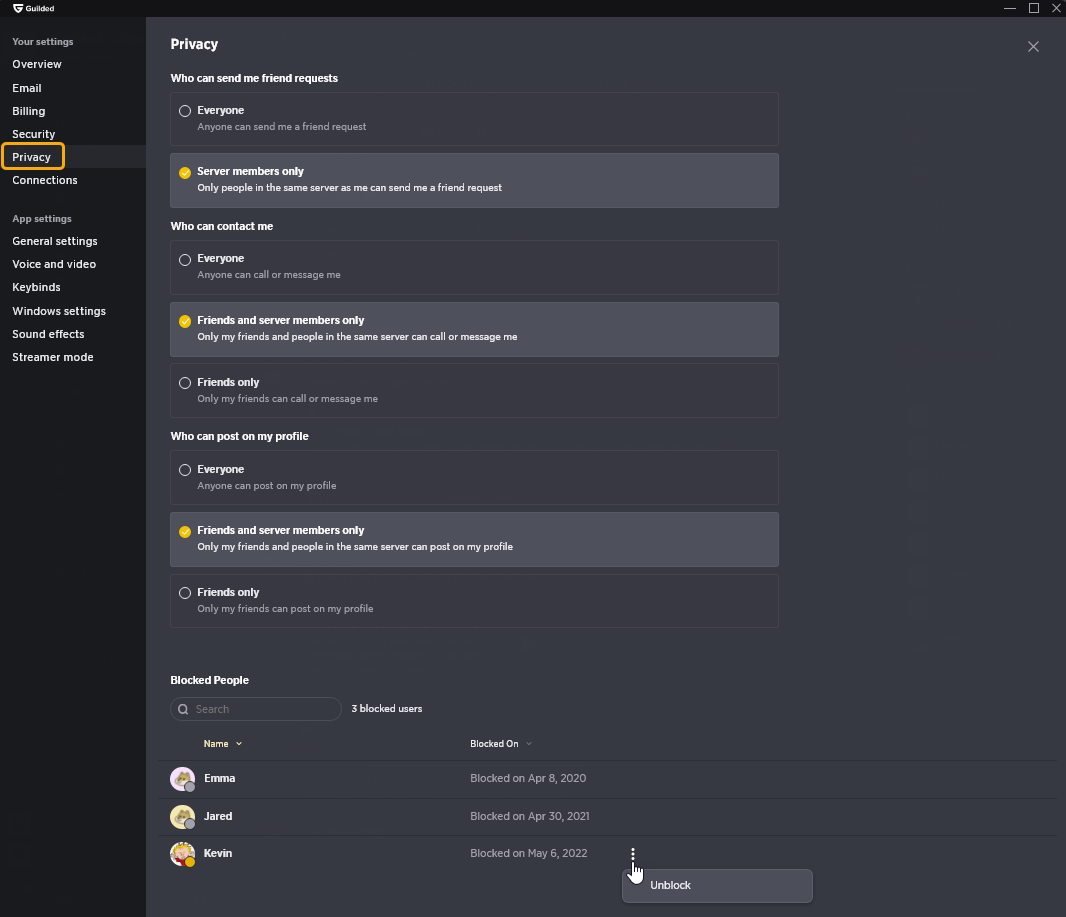Open Windows settings page
The image size is (1066, 917).
(59, 311)
